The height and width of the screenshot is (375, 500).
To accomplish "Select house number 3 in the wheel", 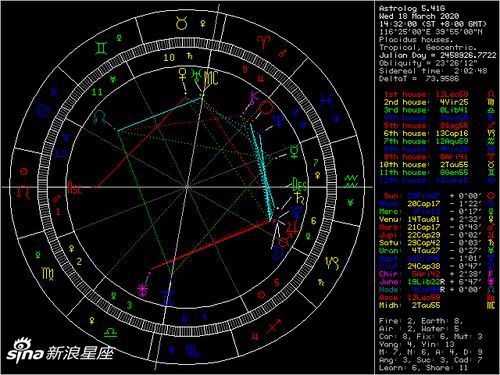I will pos(129,305).
